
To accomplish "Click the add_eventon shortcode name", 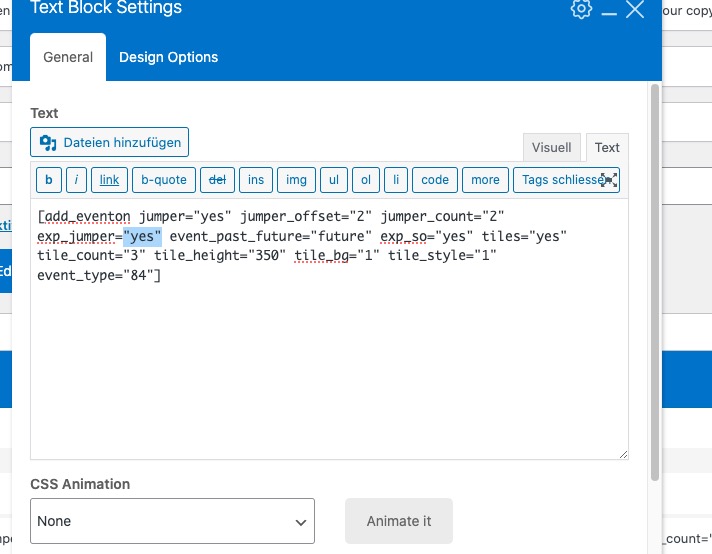I will click(87, 217).
